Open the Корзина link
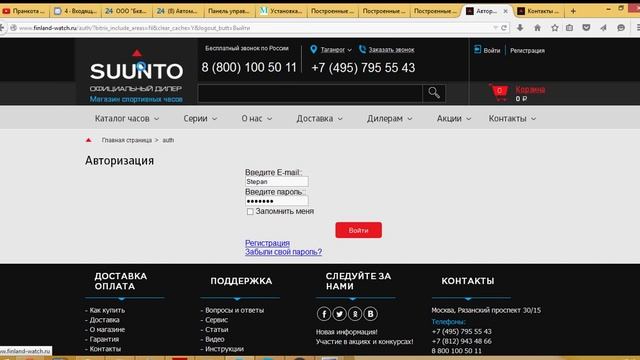Viewport: 640px width, 360px height. click(x=530, y=89)
